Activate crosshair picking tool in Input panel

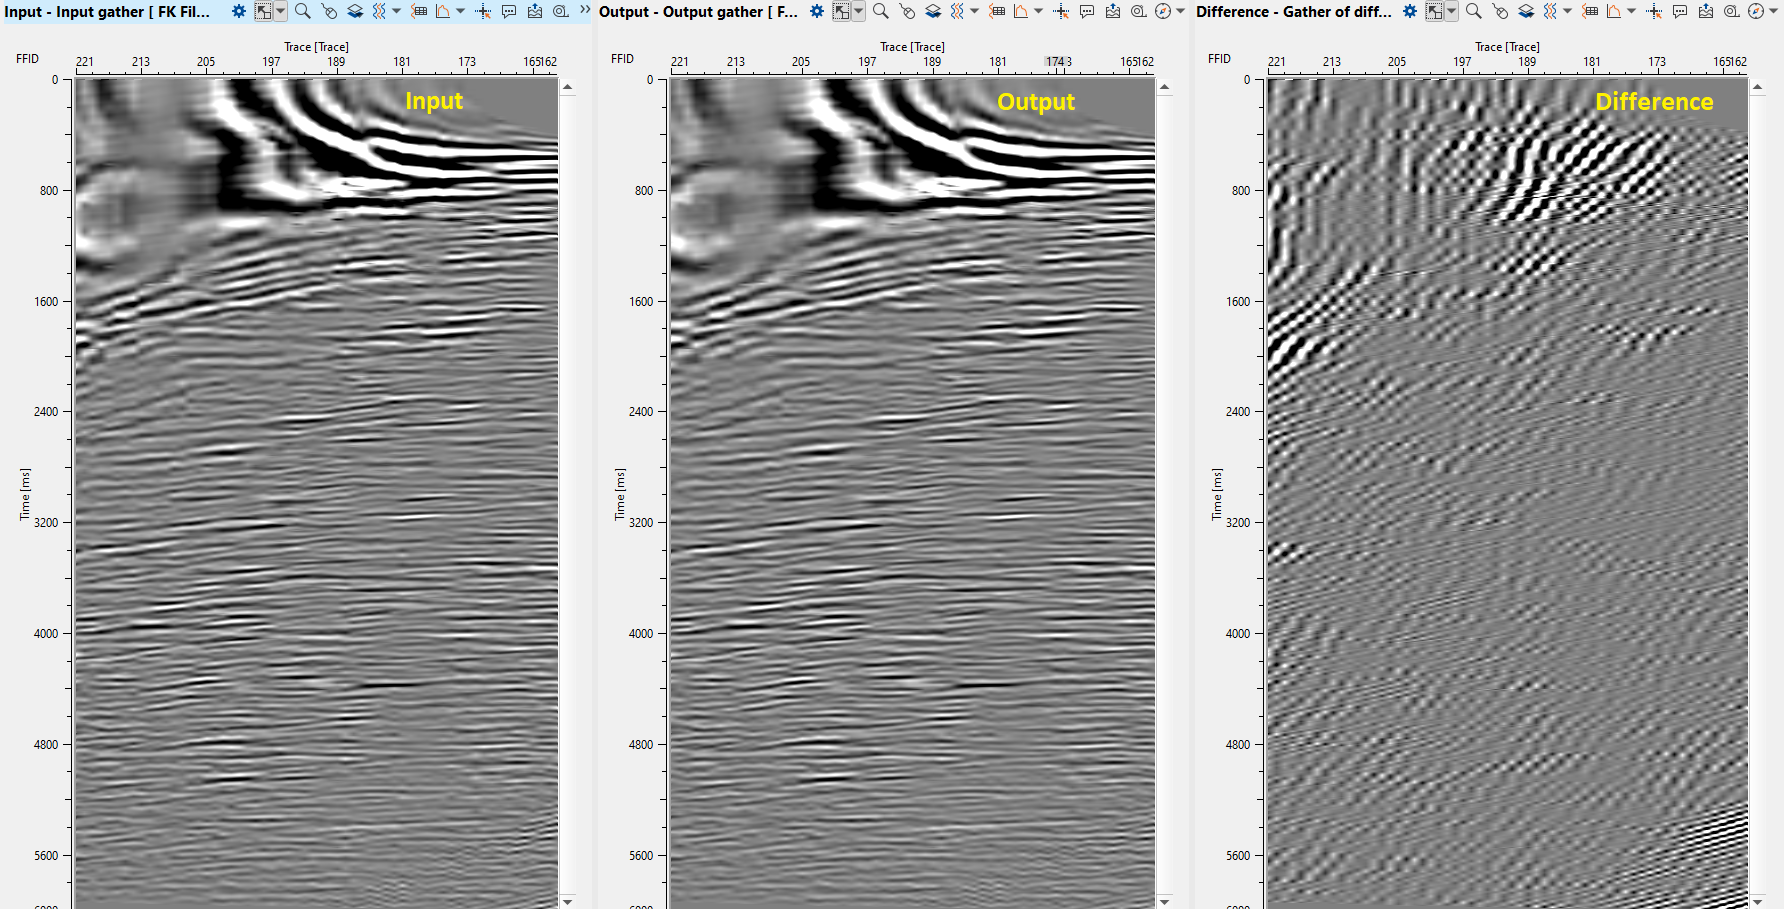483,12
